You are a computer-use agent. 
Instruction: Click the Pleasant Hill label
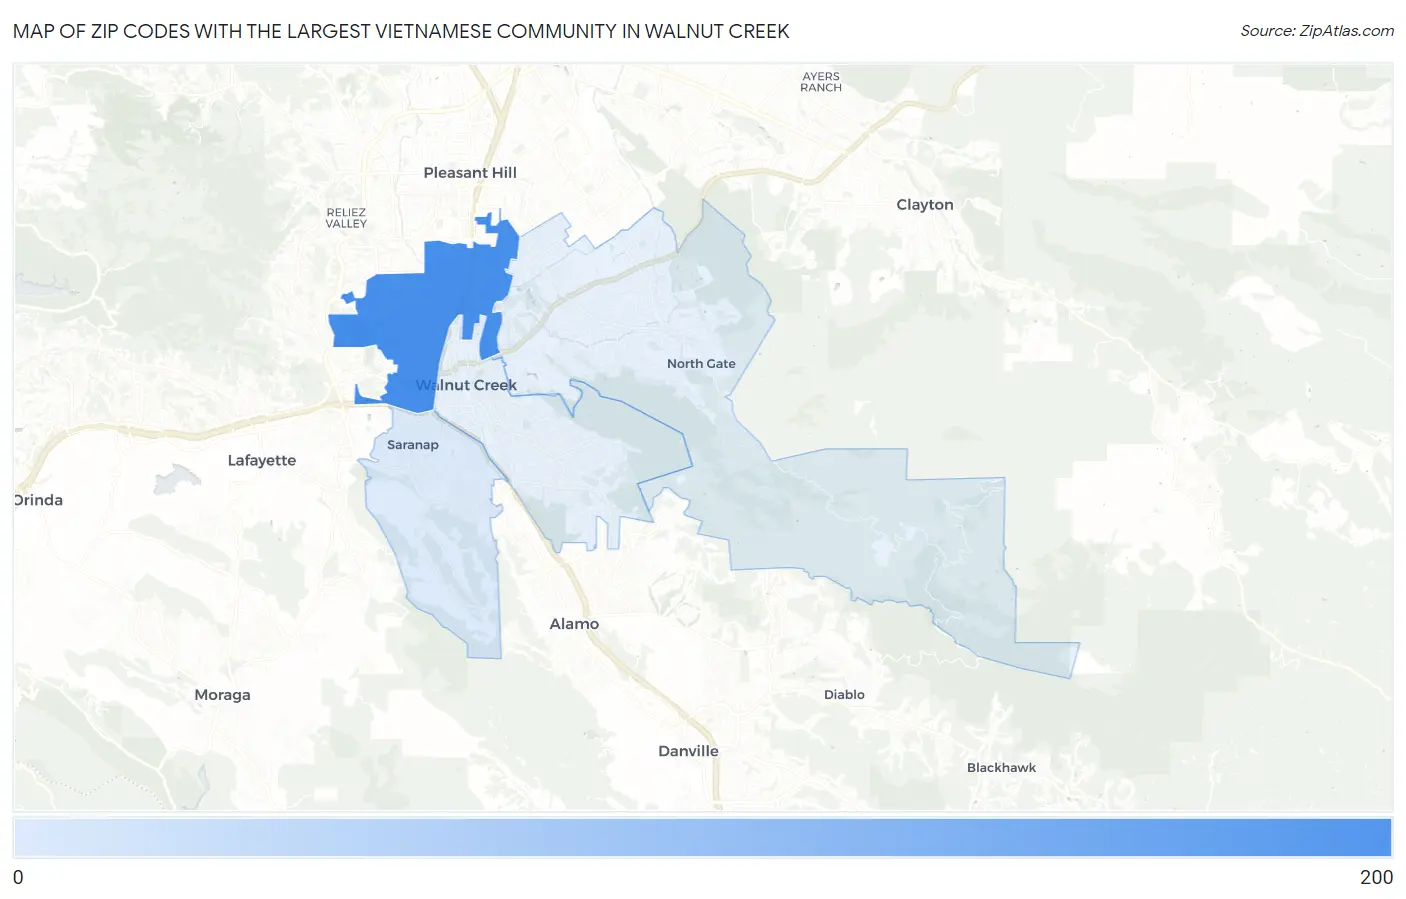pyautogui.click(x=470, y=172)
